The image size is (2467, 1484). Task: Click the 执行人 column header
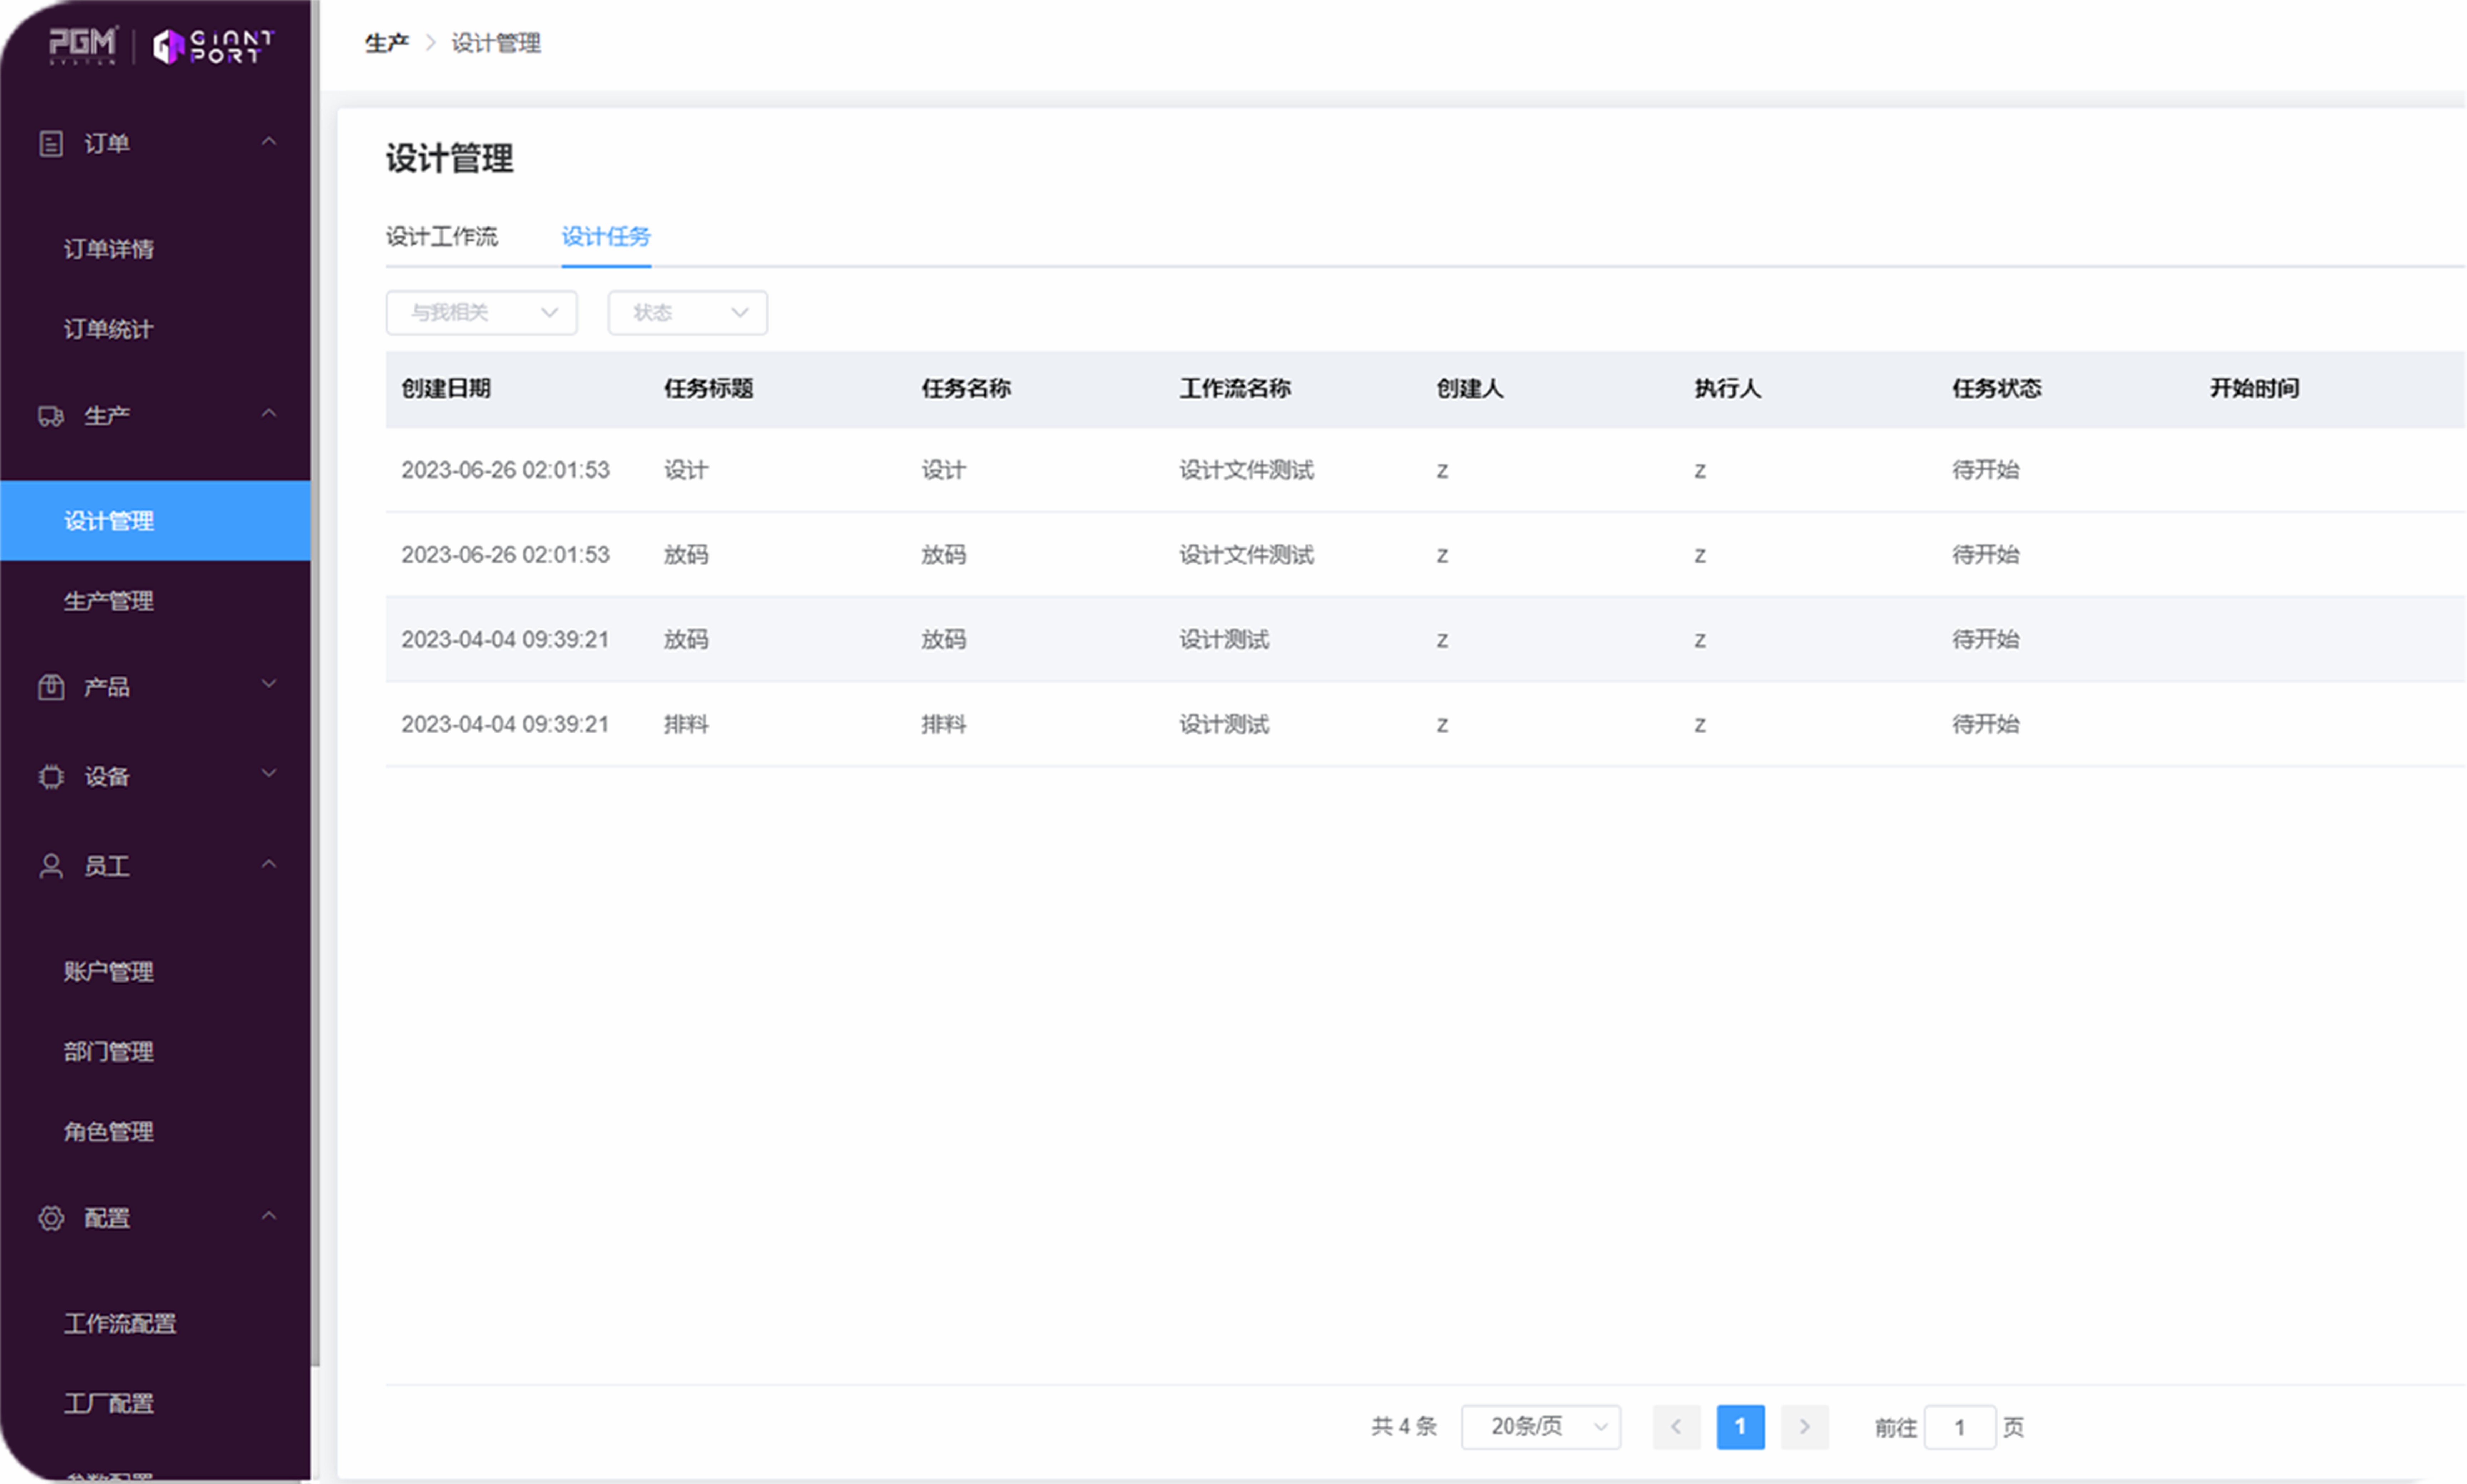point(1728,389)
